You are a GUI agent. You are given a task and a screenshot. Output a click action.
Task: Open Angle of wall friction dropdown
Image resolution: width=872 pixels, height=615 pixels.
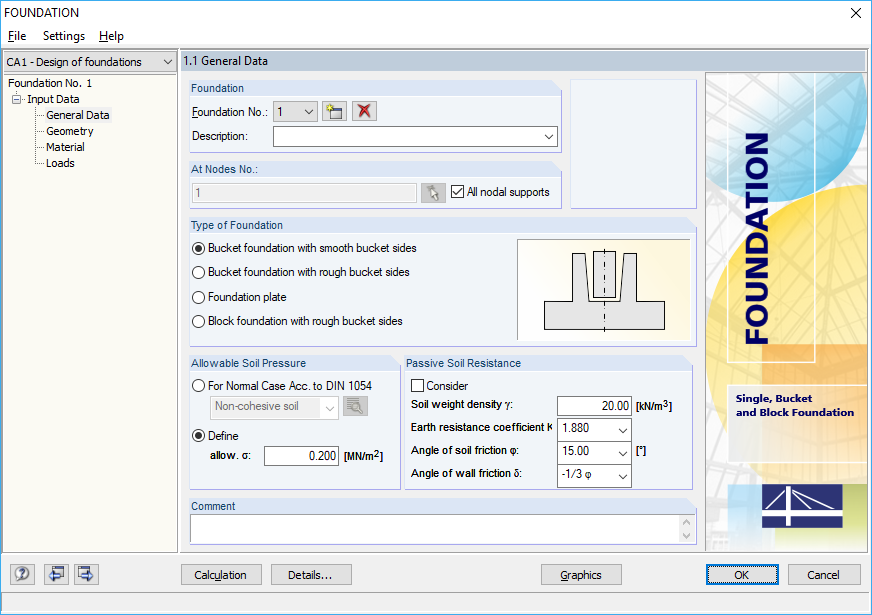(623, 476)
